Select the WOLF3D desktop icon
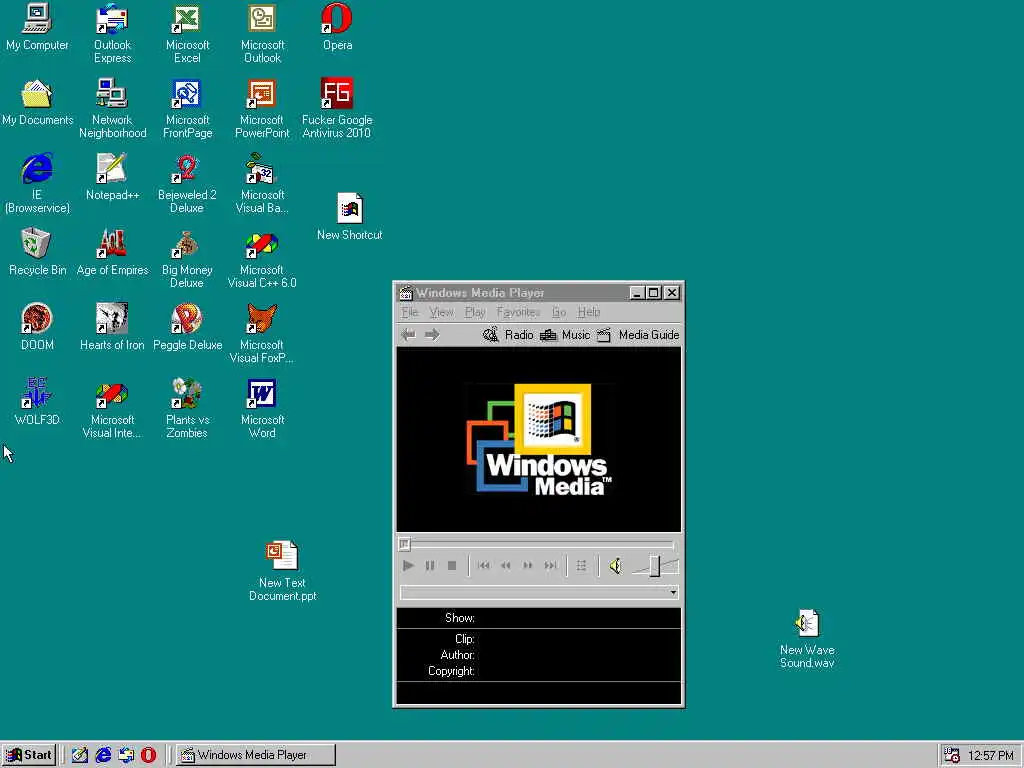Image resolution: width=1024 pixels, height=768 pixels. pos(37,402)
